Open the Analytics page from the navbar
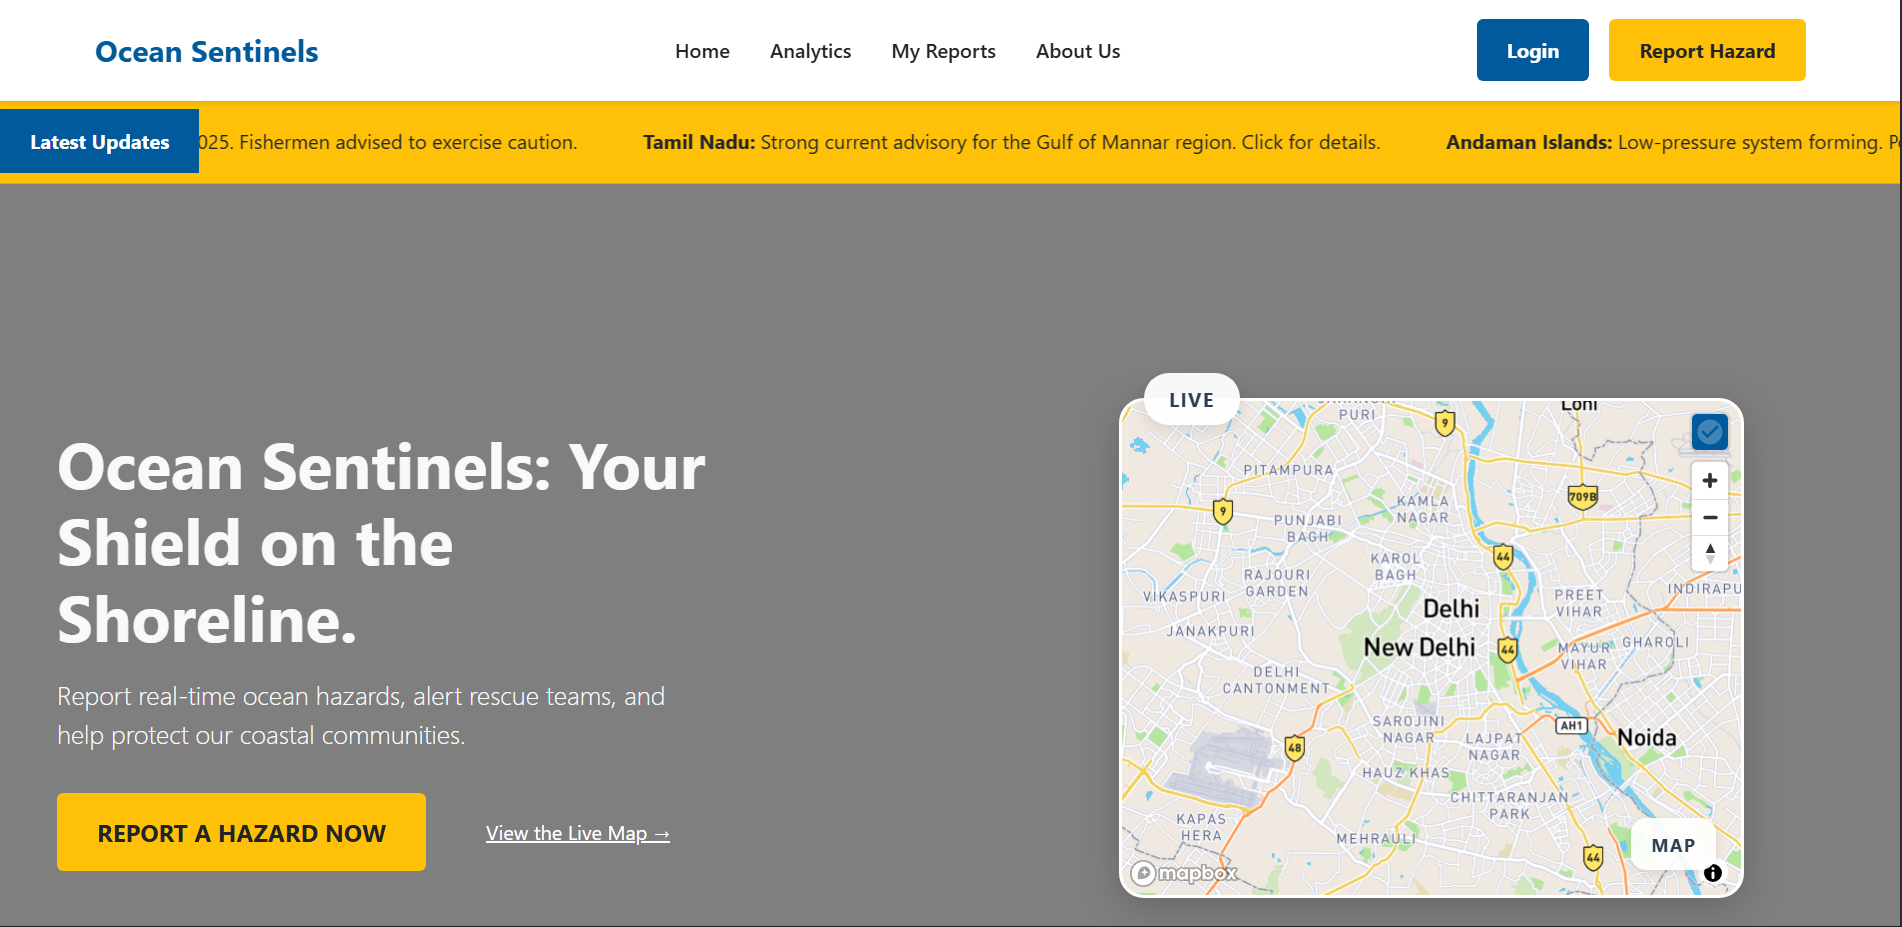Image resolution: width=1902 pixels, height=927 pixels. (810, 51)
